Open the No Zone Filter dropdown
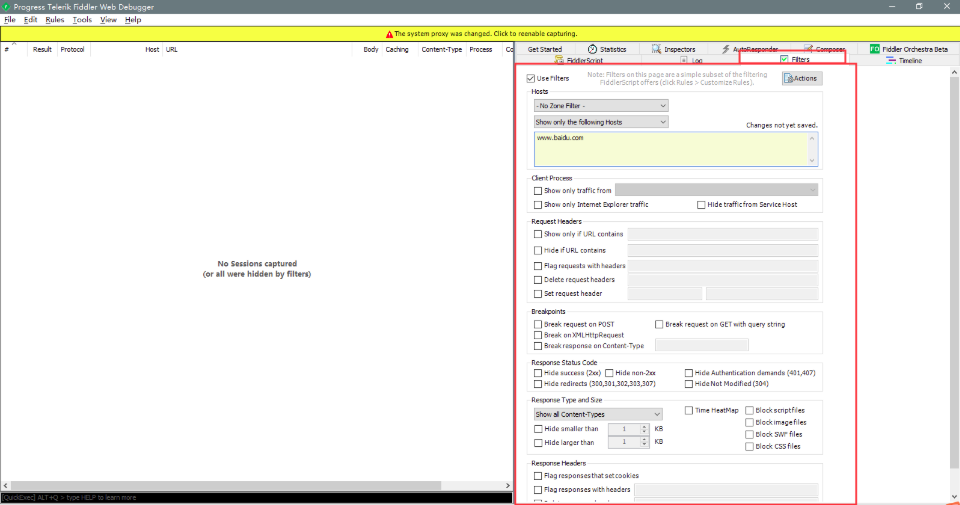 601,106
